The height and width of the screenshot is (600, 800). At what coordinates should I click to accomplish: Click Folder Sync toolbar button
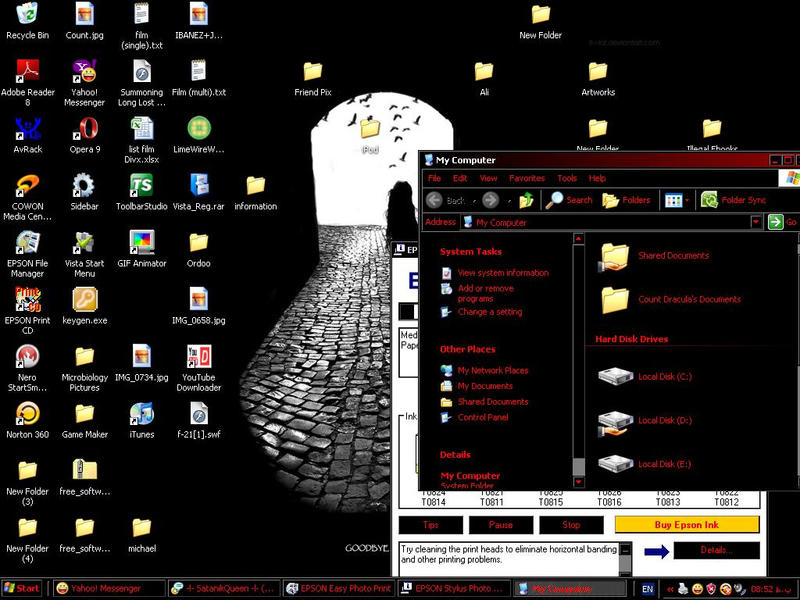click(733, 200)
